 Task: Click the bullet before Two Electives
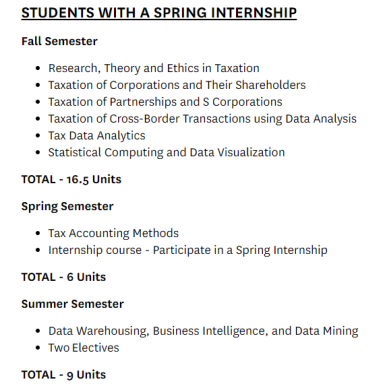coord(38,348)
